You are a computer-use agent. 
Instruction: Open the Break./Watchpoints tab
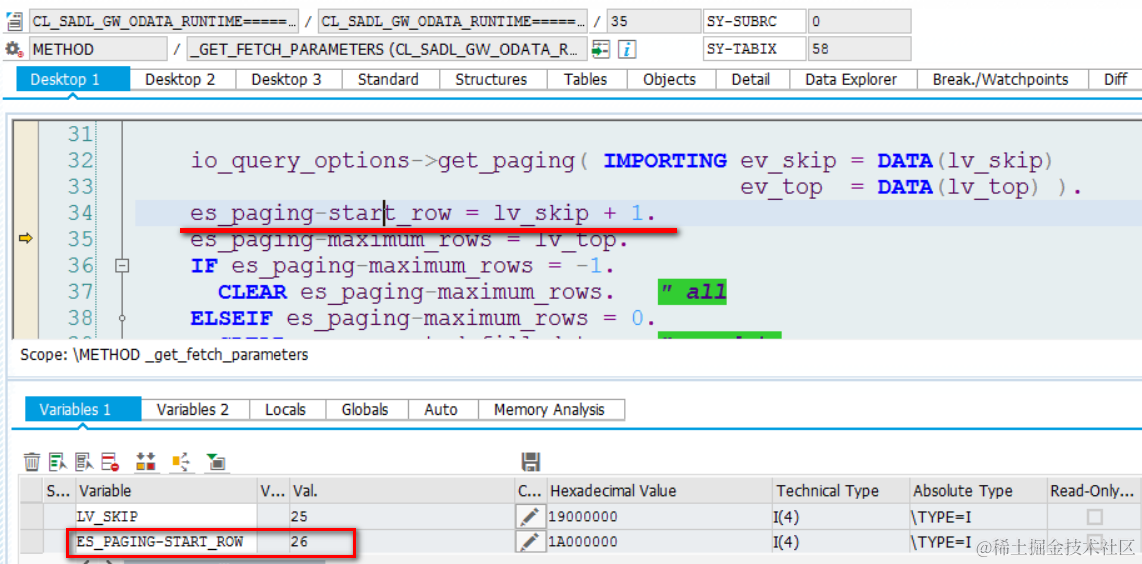1001,79
